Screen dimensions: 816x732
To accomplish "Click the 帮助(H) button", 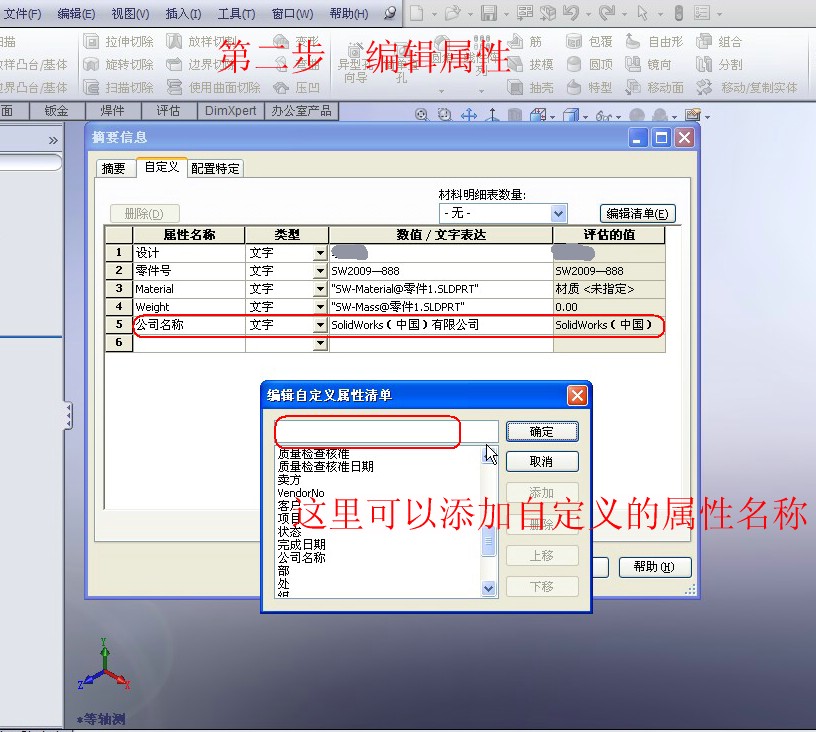I will [x=655, y=567].
